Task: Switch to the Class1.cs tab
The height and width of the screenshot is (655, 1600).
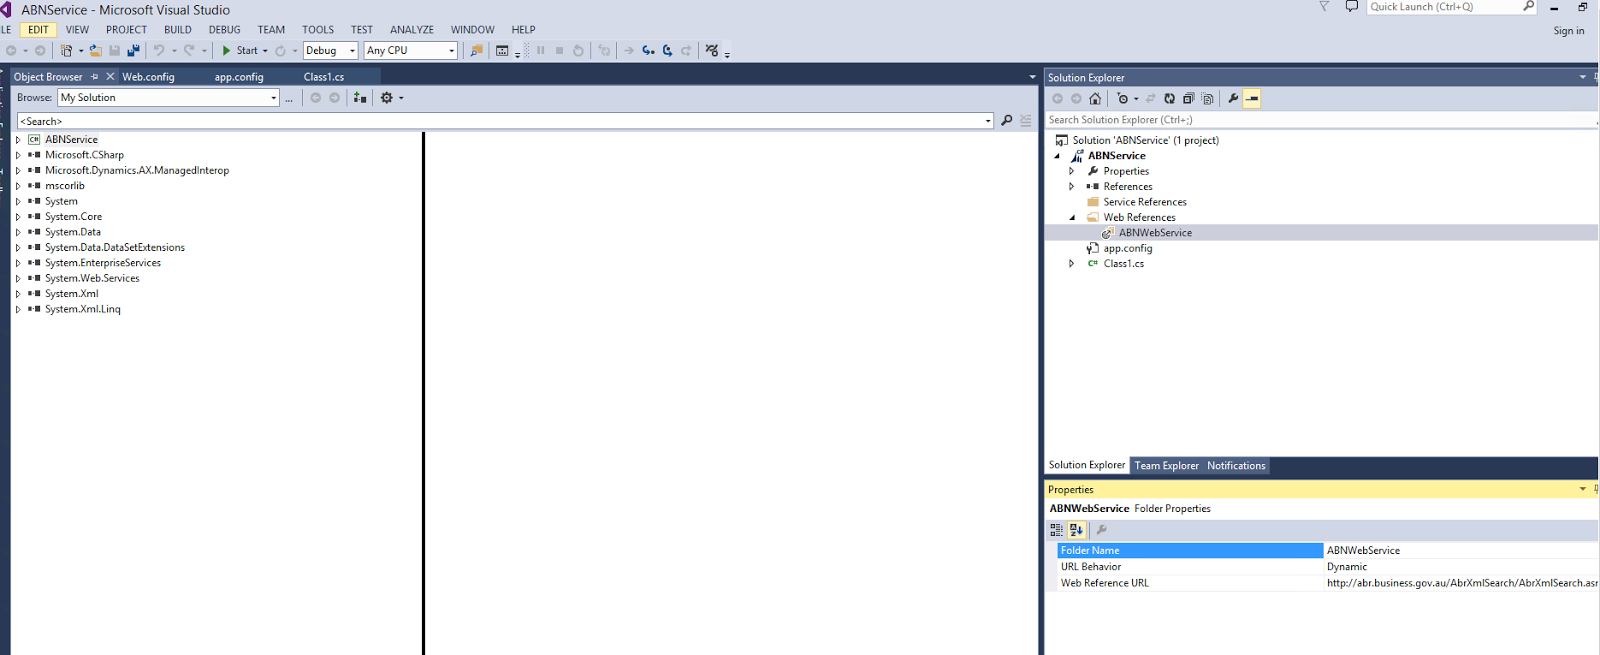Action: point(324,77)
